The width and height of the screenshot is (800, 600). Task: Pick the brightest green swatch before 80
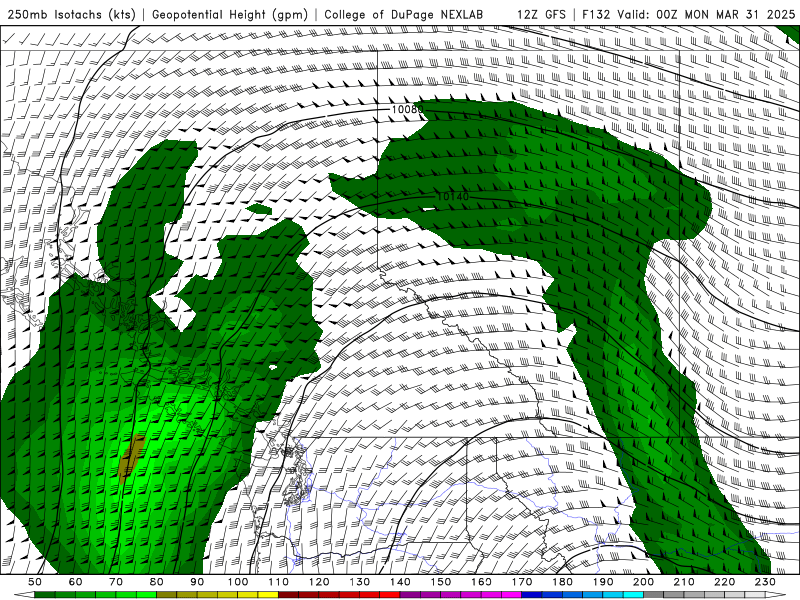(146, 595)
